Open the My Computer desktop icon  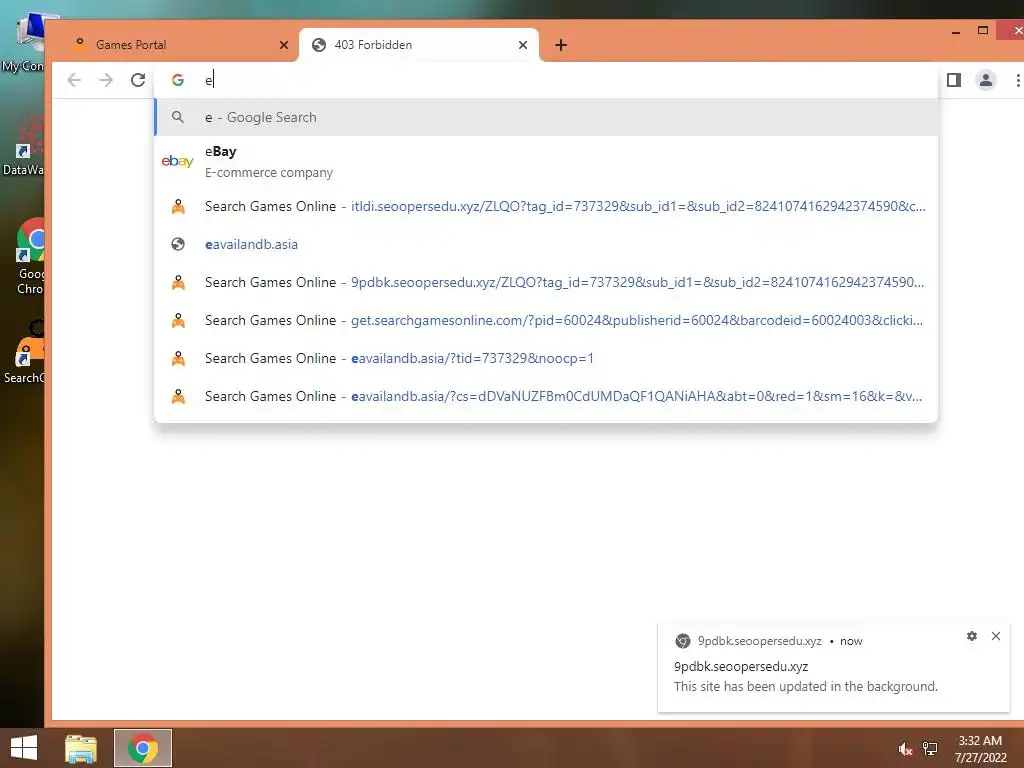(25, 42)
